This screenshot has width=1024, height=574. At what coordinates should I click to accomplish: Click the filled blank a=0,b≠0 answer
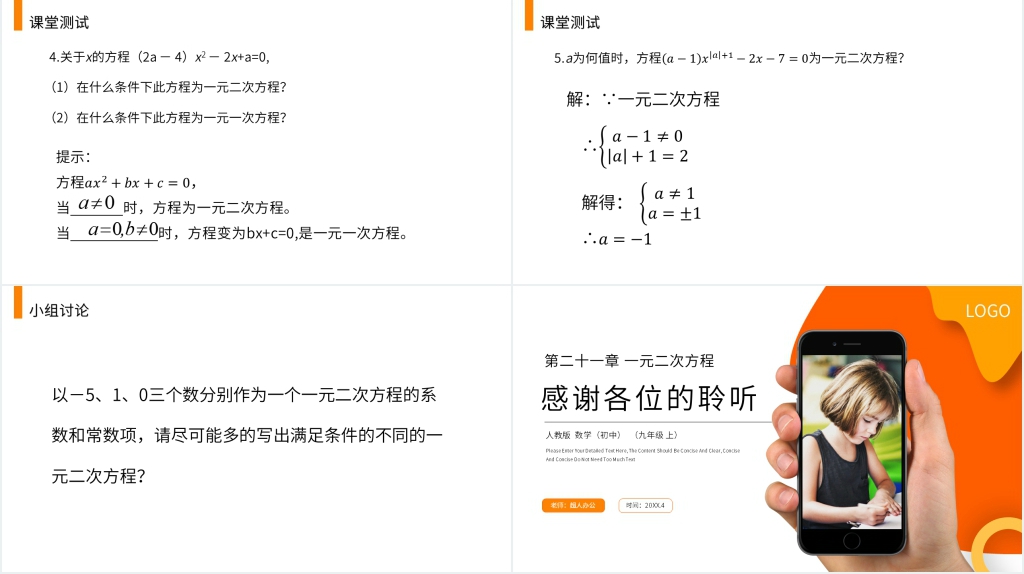123,229
